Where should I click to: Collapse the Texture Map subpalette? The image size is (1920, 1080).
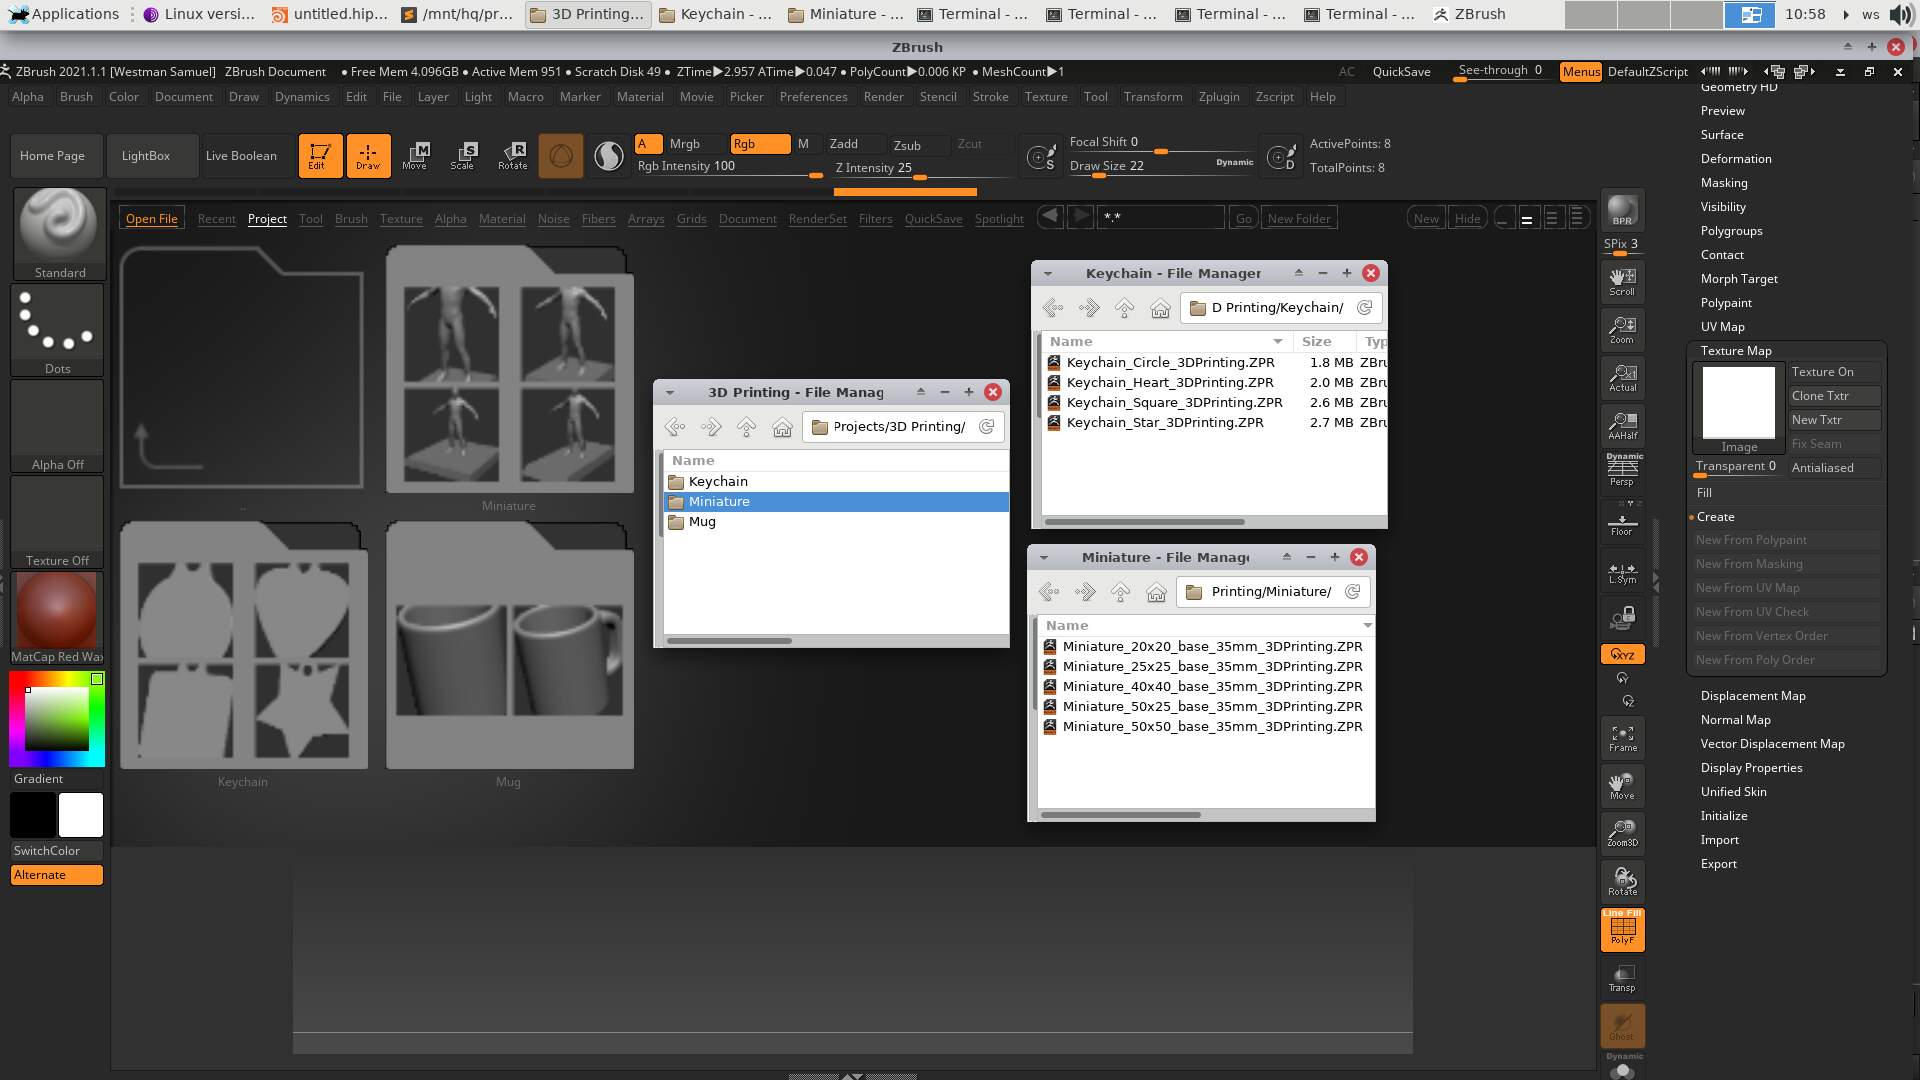coord(1735,351)
